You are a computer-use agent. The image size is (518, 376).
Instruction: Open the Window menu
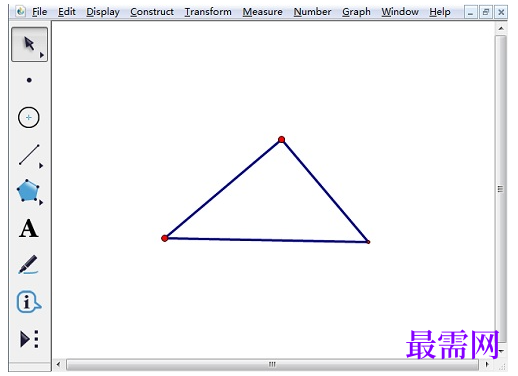[x=400, y=12]
